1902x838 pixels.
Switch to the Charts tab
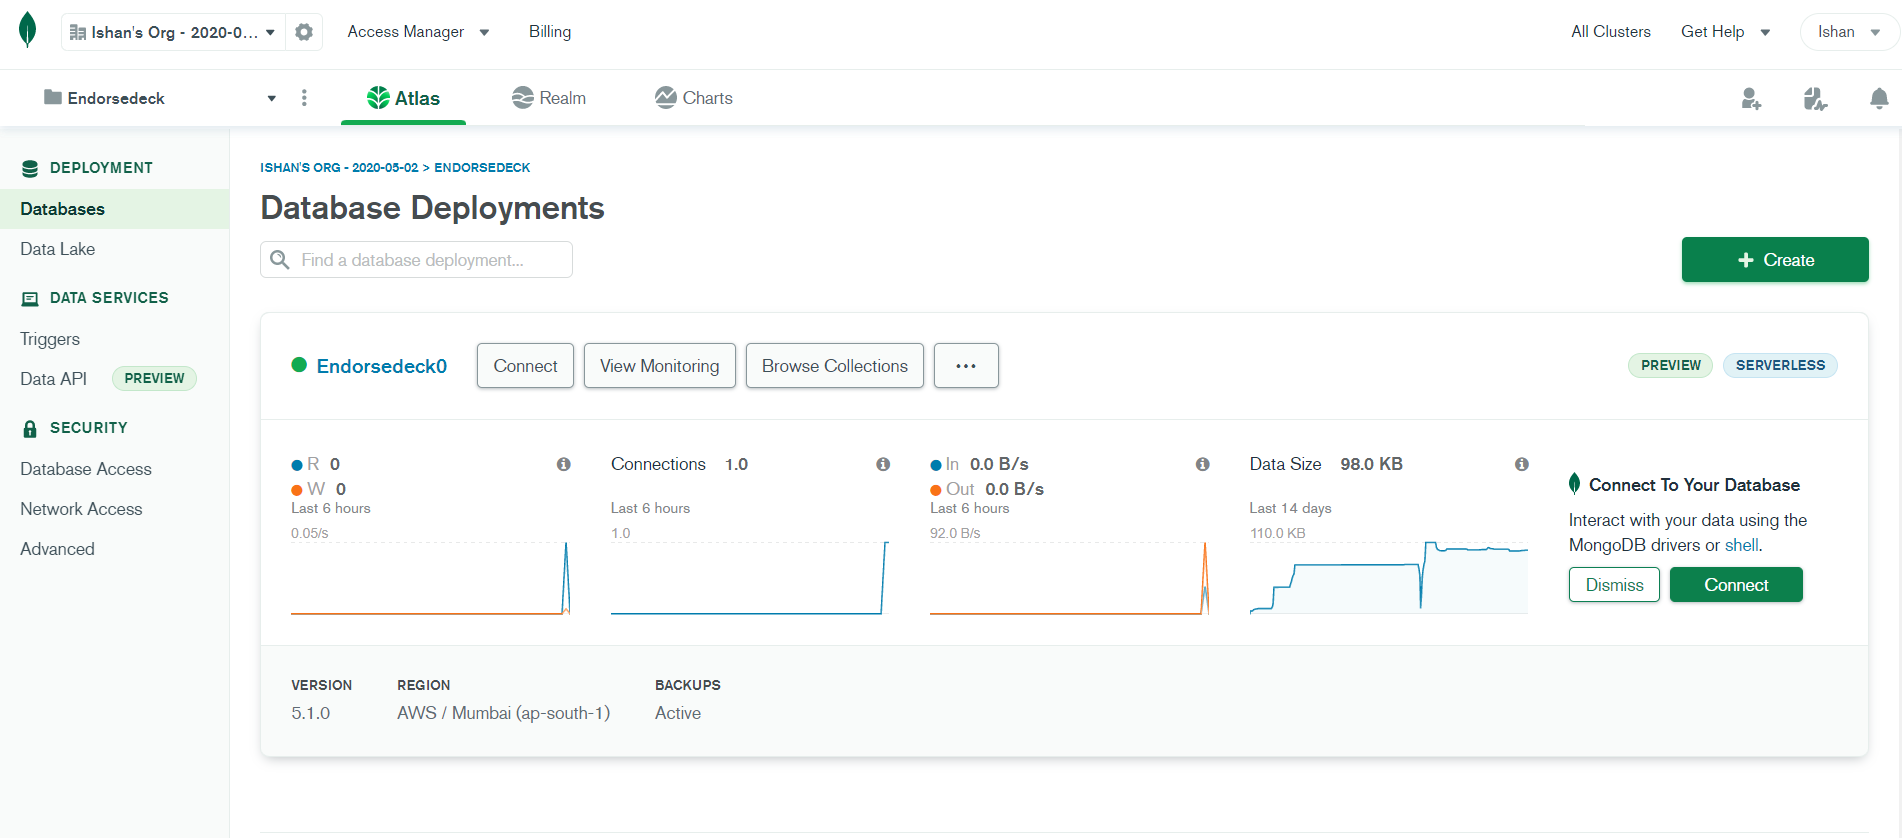[694, 98]
